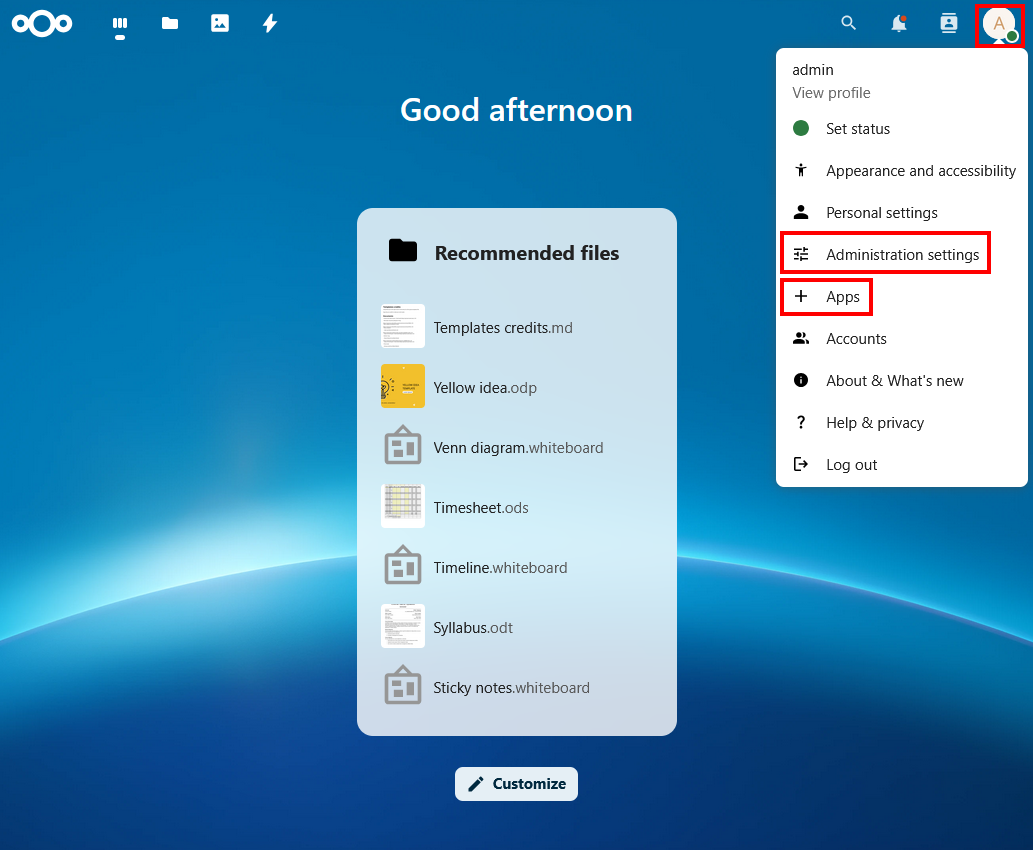Open the Contacts menu icon

click(949, 23)
